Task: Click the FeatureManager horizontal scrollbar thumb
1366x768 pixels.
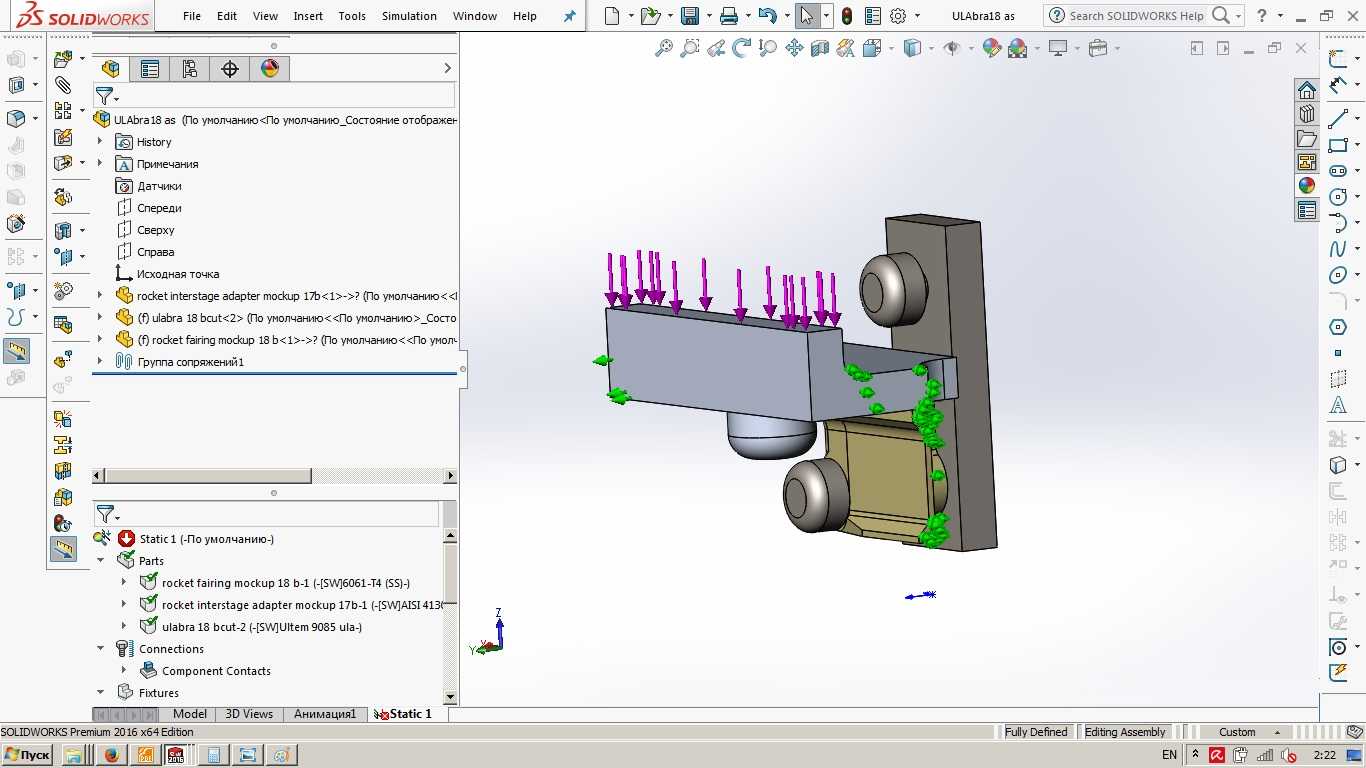Action: point(208,476)
